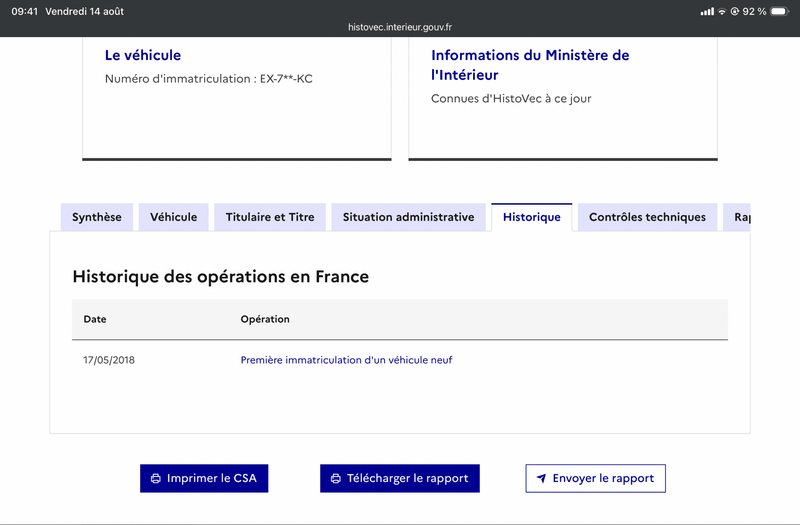Open the Contrôles techniques tab
This screenshot has height=525, width=800.
647,217
